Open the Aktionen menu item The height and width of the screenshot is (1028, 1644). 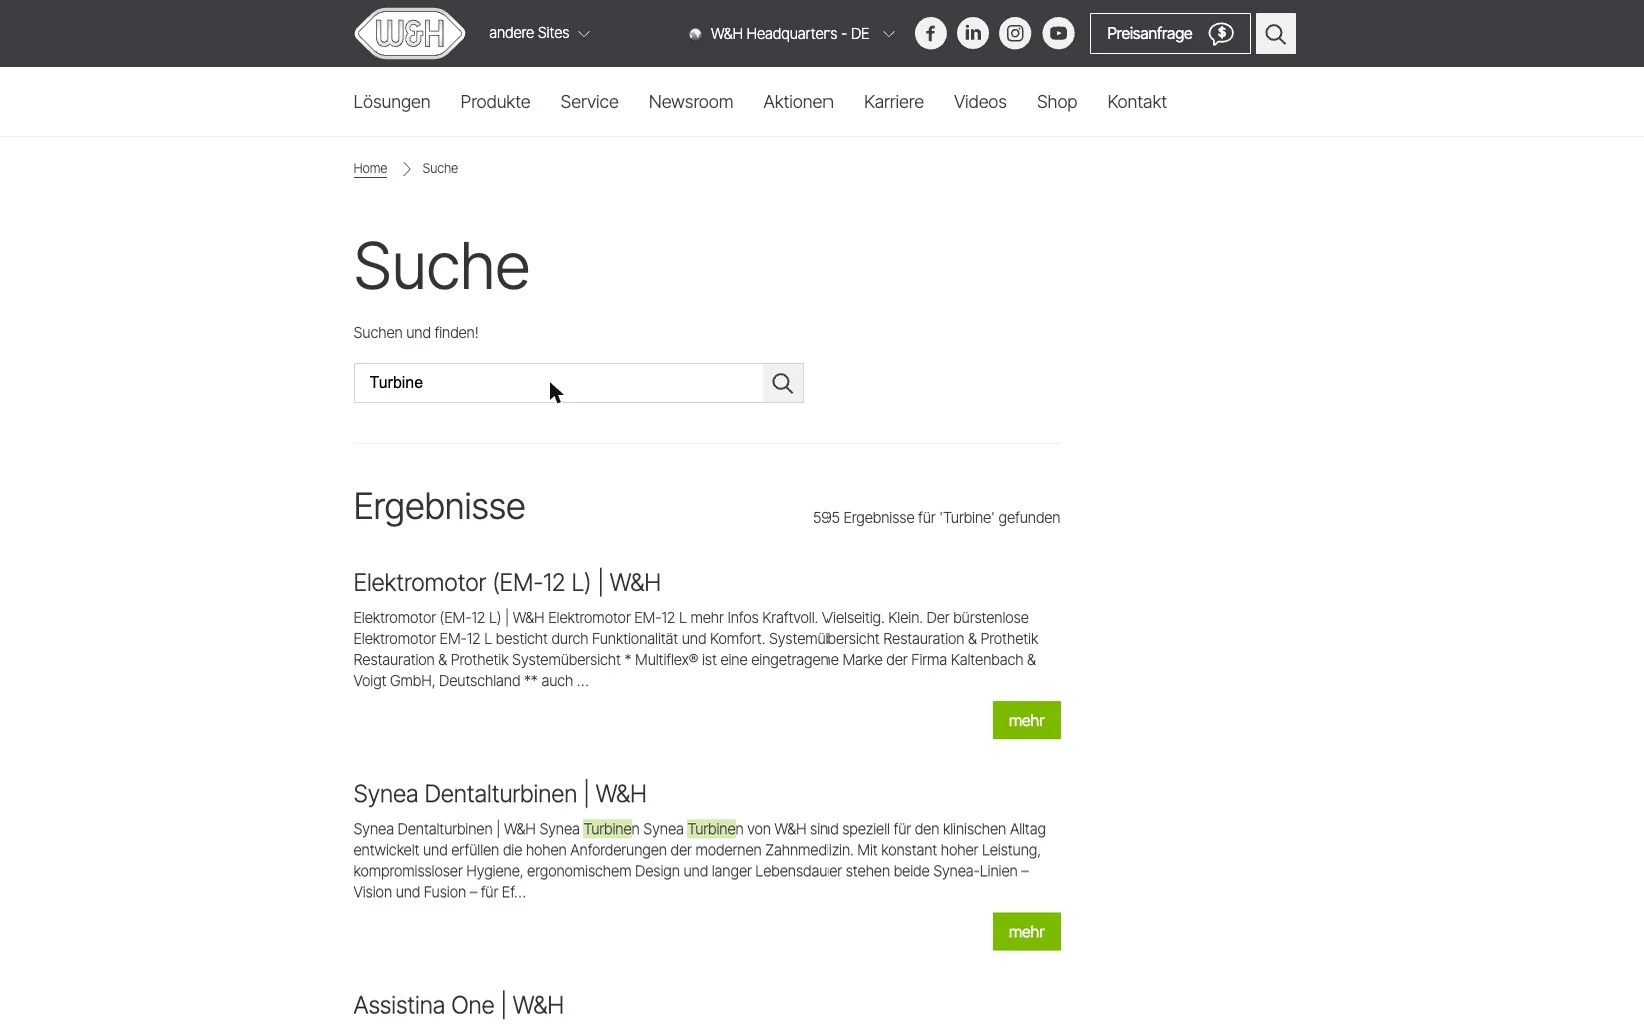click(x=798, y=102)
